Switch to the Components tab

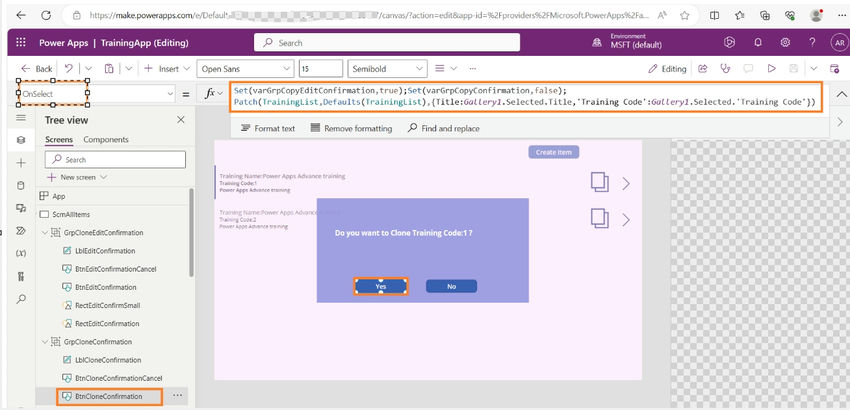pyautogui.click(x=106, y=139)
